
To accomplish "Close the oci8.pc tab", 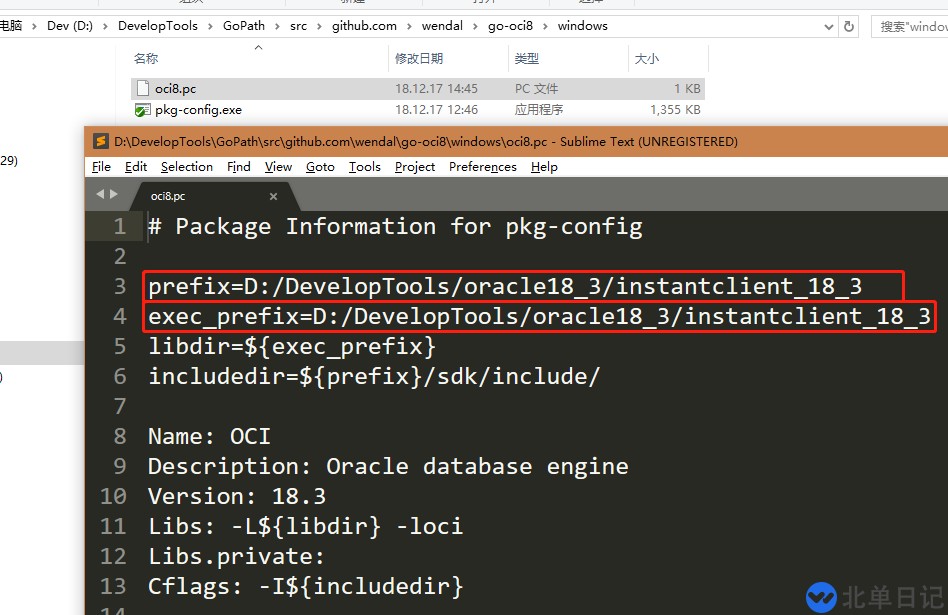I will tap(274, 197).
